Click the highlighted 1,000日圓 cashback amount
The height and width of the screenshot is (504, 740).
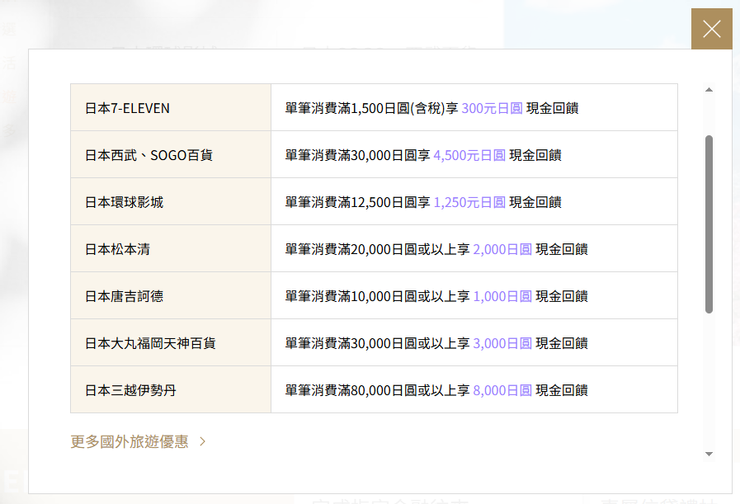click(502, 296)
